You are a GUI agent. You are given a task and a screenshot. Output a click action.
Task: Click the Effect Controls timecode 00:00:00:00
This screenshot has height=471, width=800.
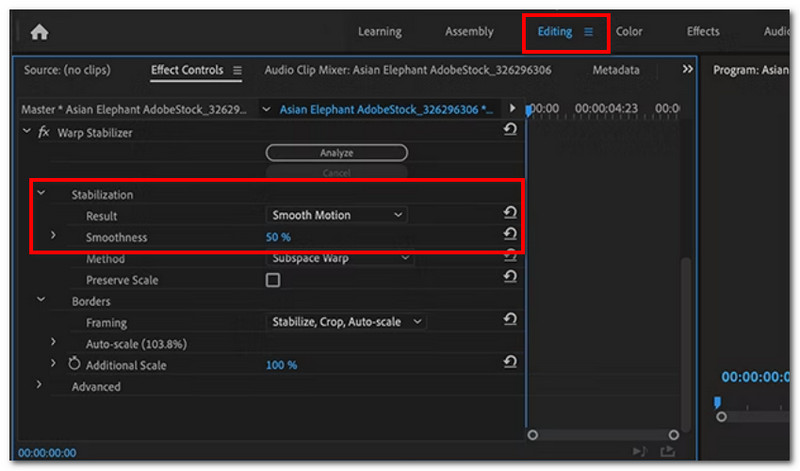(x=47, y=453)
